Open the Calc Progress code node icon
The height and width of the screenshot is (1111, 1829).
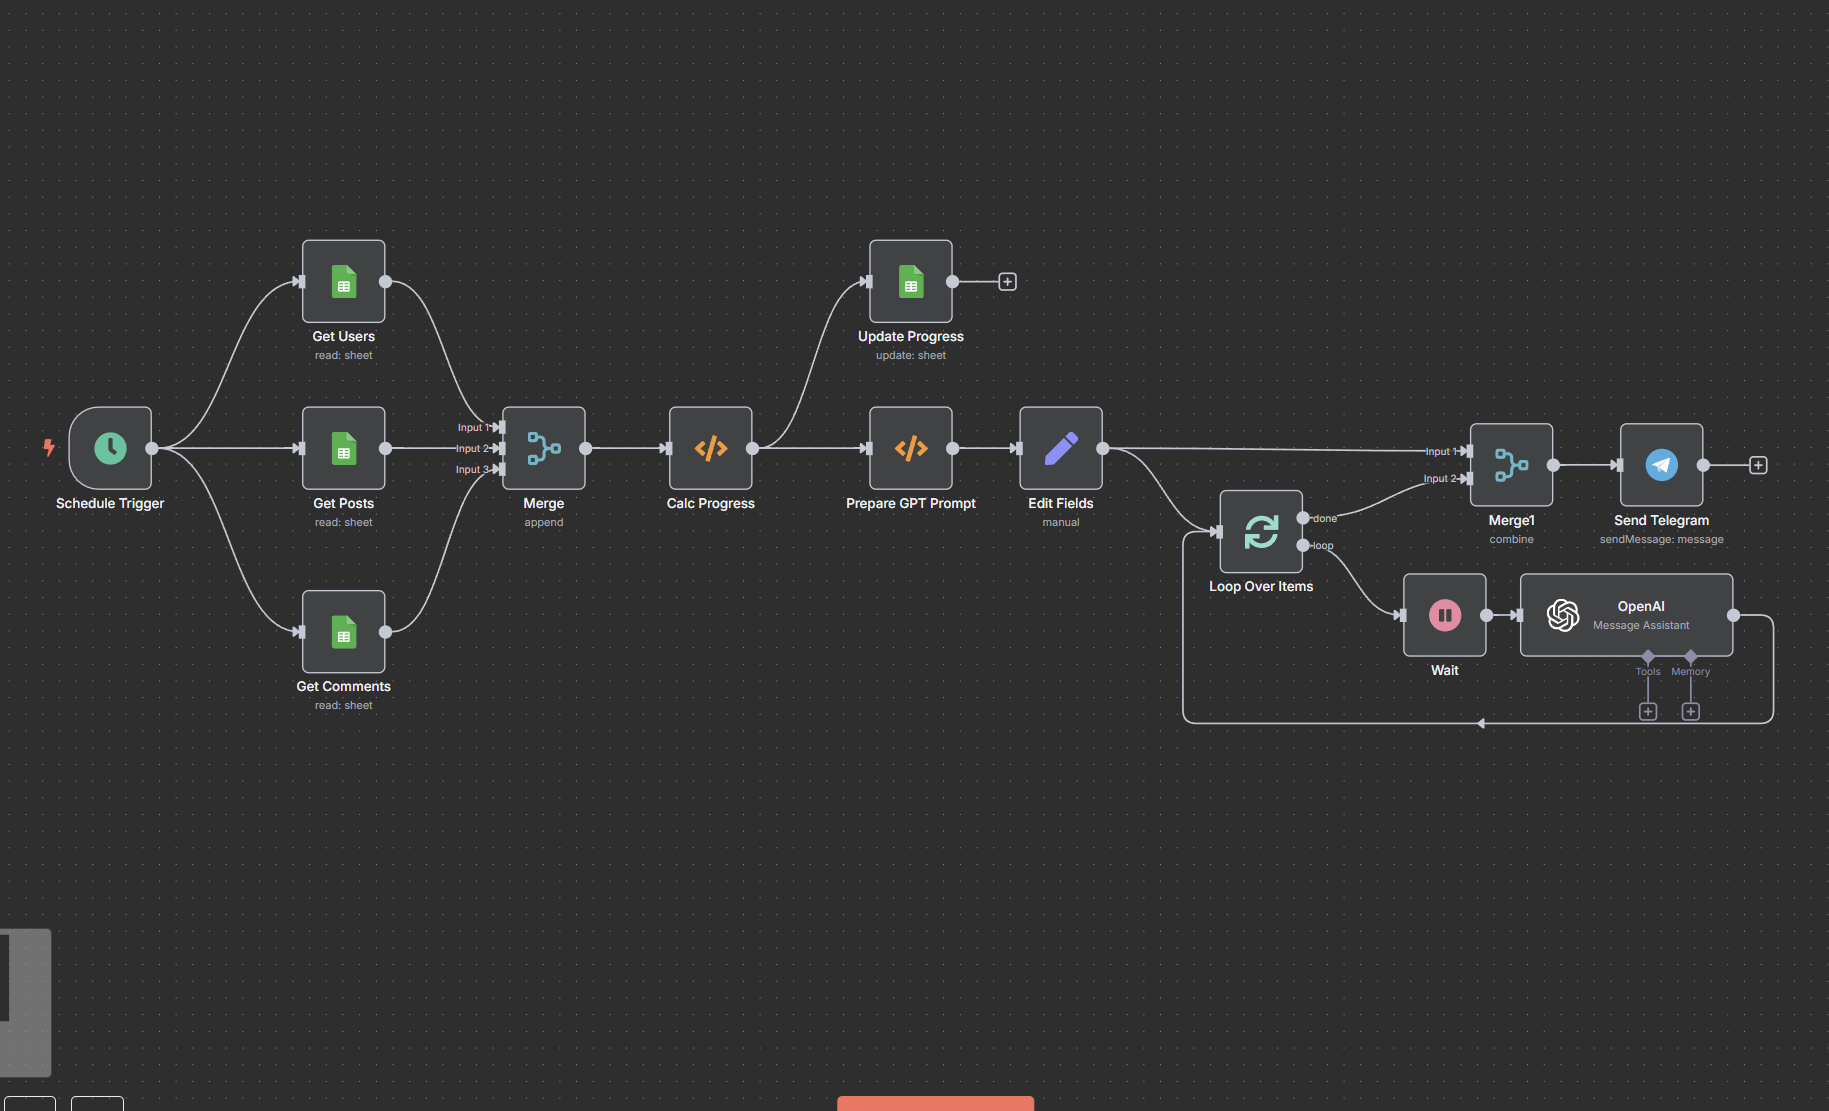coord(711,448)
